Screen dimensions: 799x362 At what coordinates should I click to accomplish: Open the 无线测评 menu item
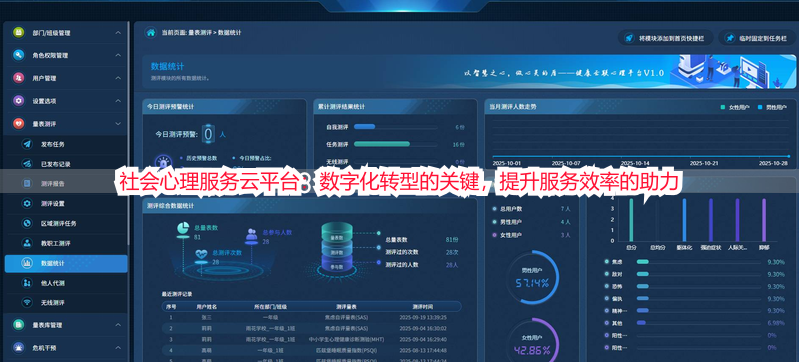coord(66,303)
